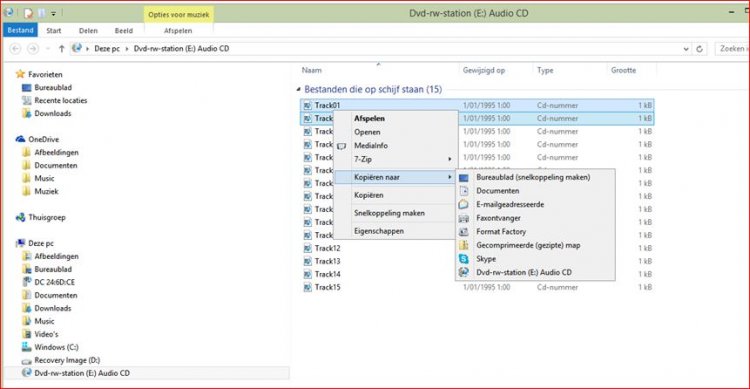Click the refresh icon beside address bar
The width and height of the screenshot is (750, 389).
pos(699,49)
